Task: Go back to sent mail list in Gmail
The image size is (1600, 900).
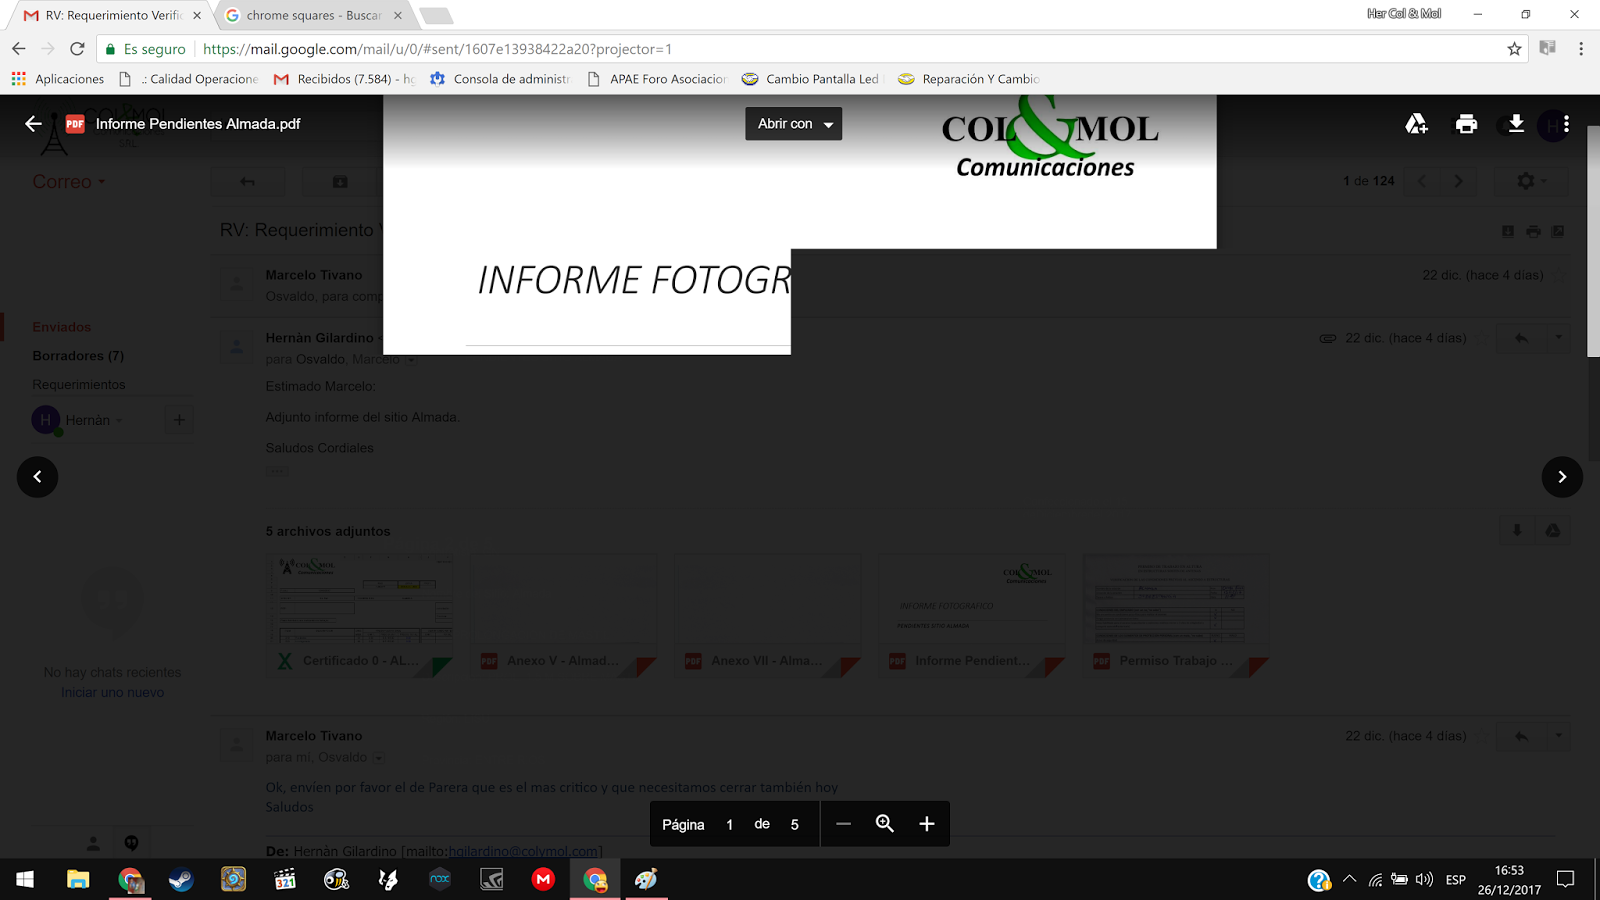Action: tap(247, 181)
